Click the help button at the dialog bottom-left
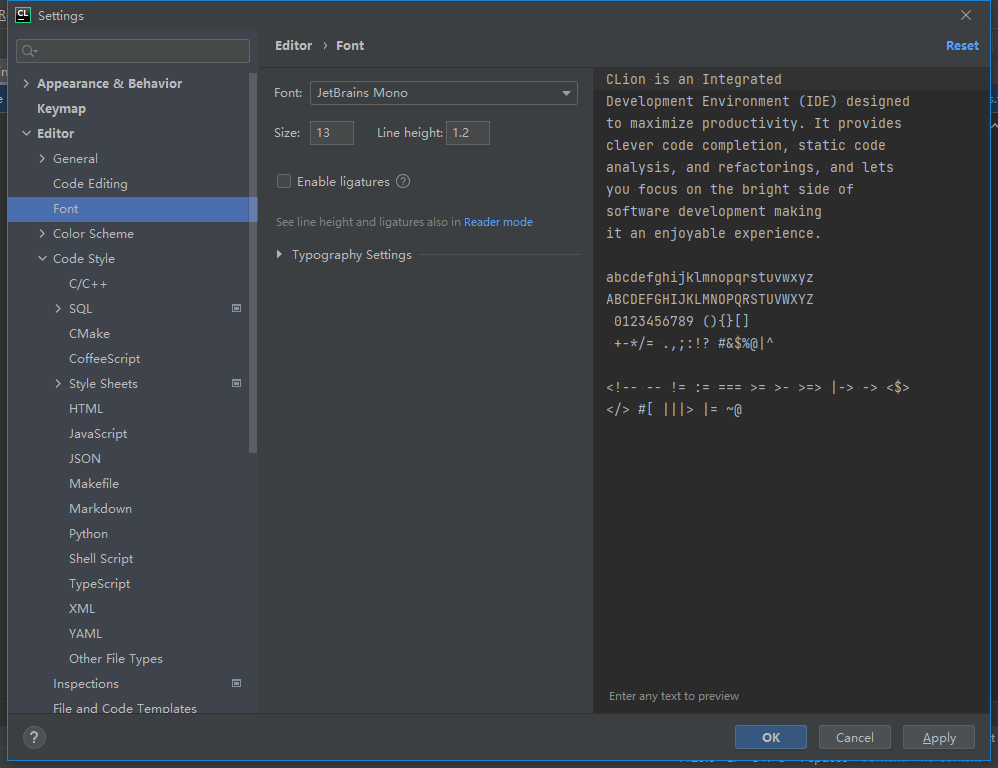This screenshot has height=768, width=998. [x=34, y=737]
